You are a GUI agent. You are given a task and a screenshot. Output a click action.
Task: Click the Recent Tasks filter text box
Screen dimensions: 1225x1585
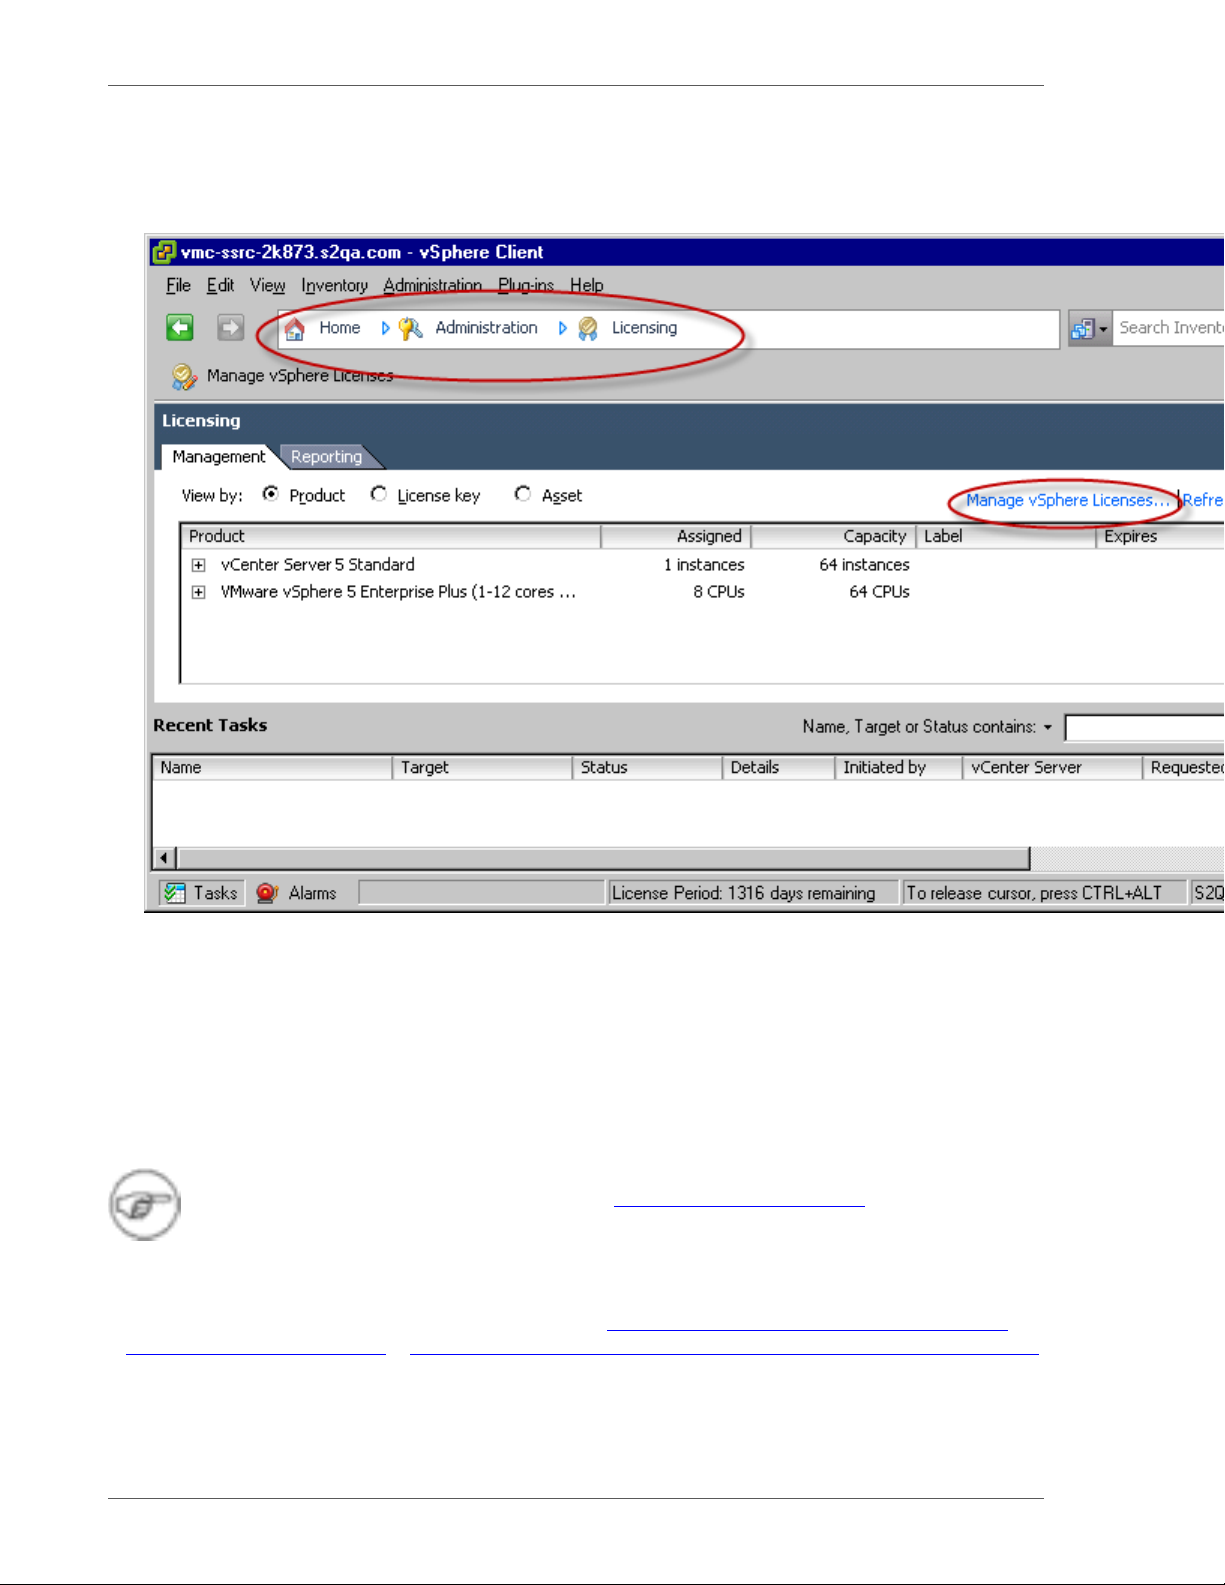(x=1144, y=728)
